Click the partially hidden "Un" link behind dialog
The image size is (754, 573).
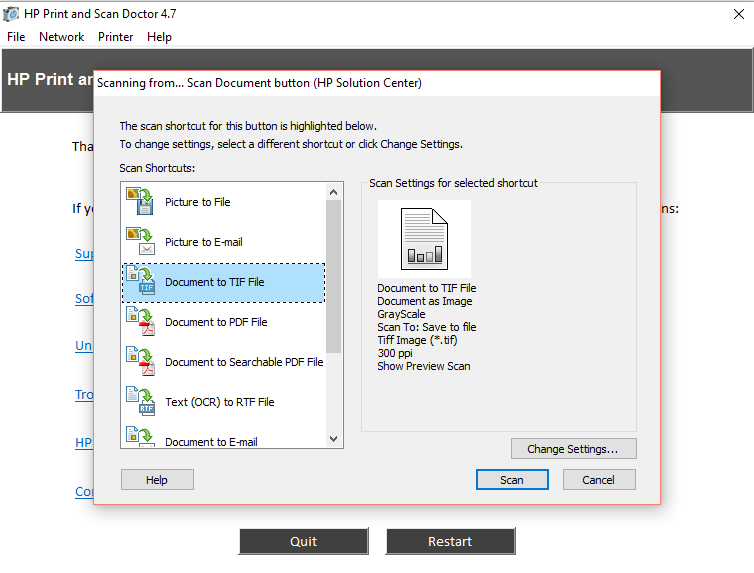tap(84, 346)
